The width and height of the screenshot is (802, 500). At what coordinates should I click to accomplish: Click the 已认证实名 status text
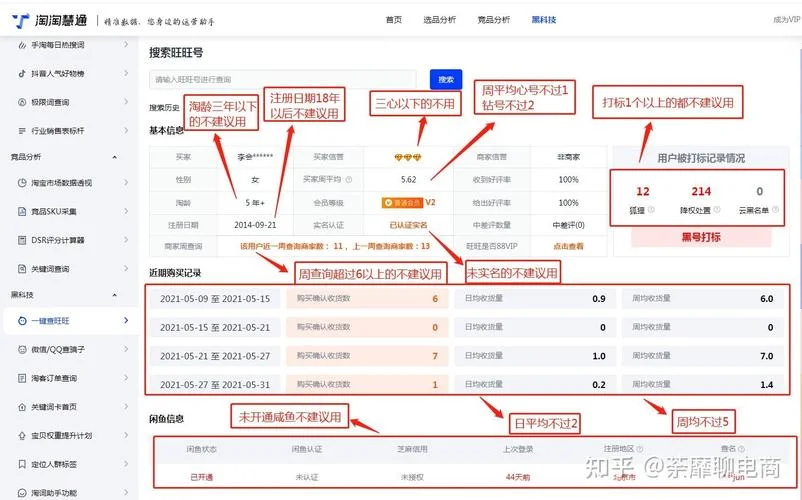point(408,225)
